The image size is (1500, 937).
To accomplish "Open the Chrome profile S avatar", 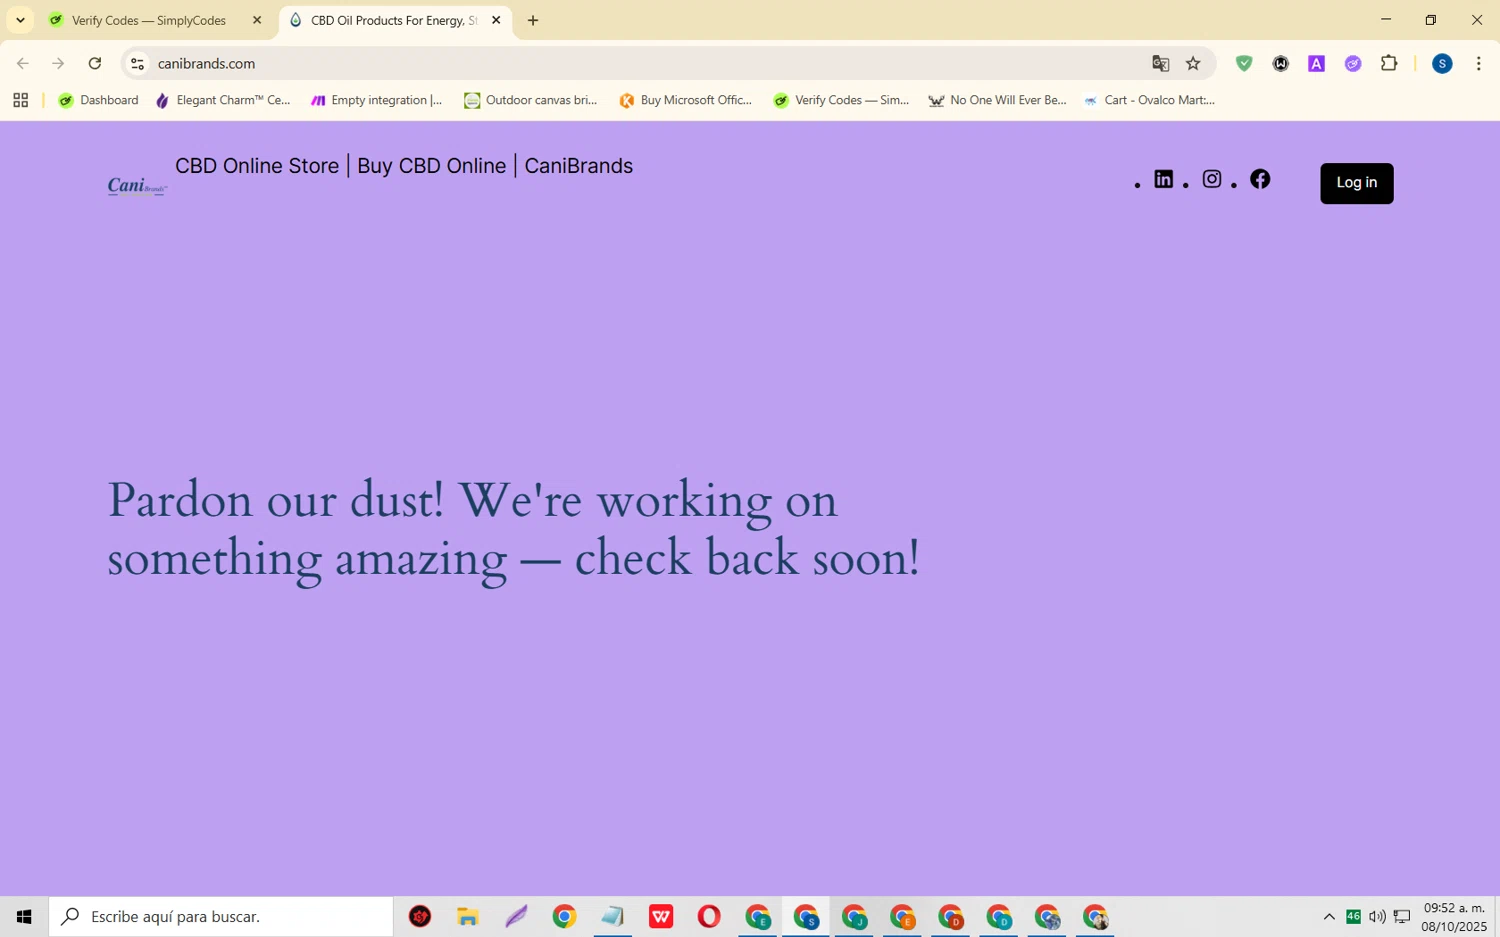I will tap(1442, 63).
